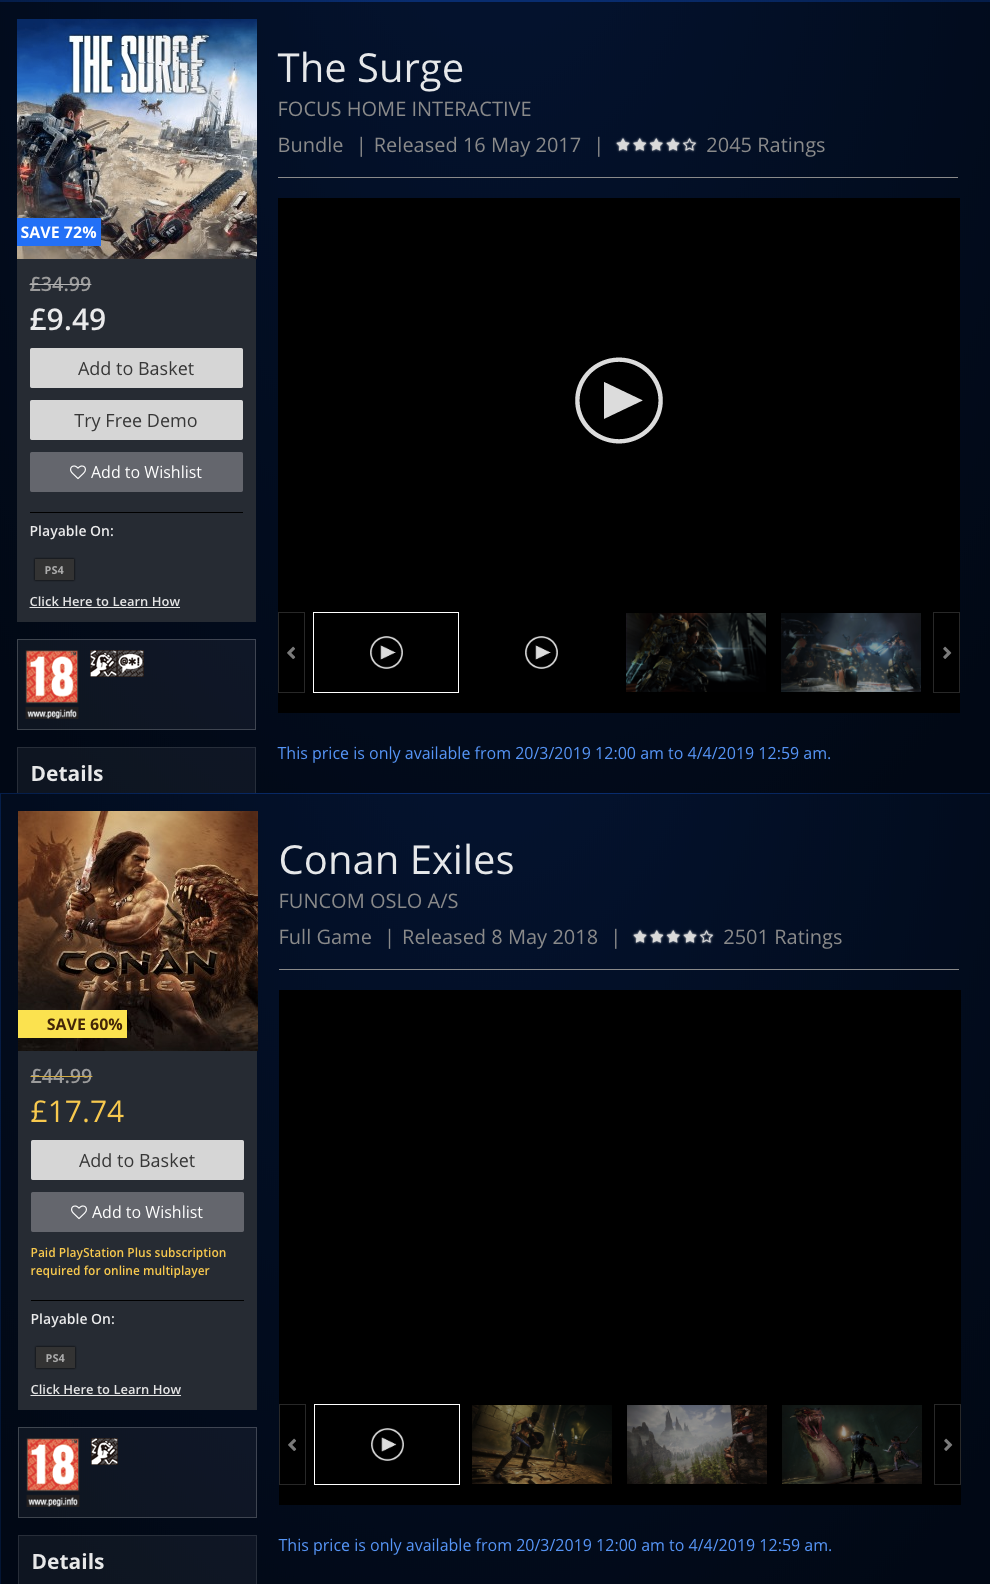Select first video thumbnail in The Surge gallery

(386, 652)
